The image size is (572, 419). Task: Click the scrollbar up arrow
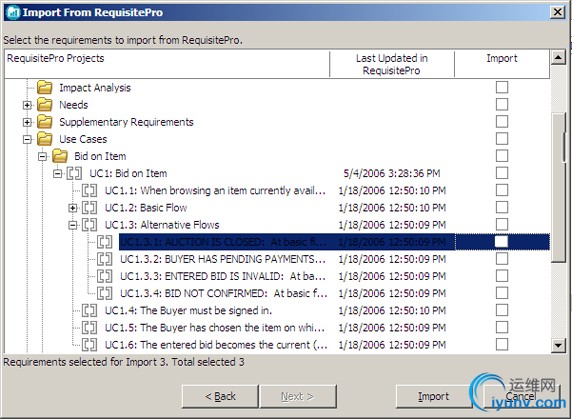[558, 58]
